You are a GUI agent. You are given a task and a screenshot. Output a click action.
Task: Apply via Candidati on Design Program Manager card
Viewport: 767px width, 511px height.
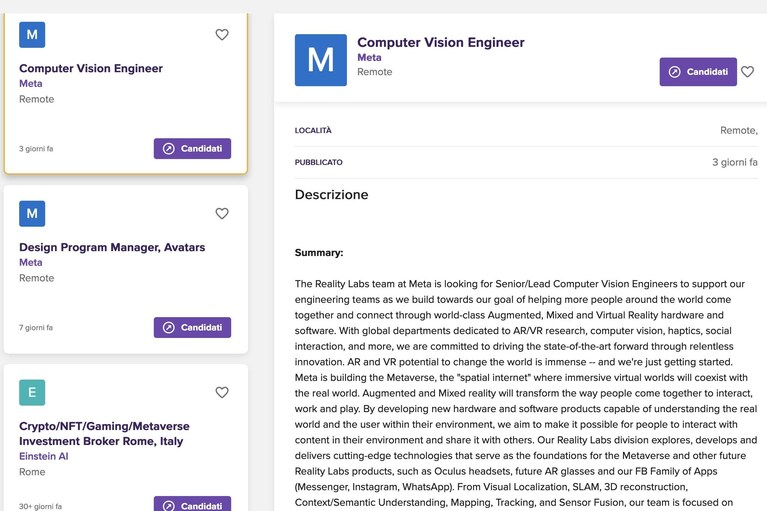192,328
